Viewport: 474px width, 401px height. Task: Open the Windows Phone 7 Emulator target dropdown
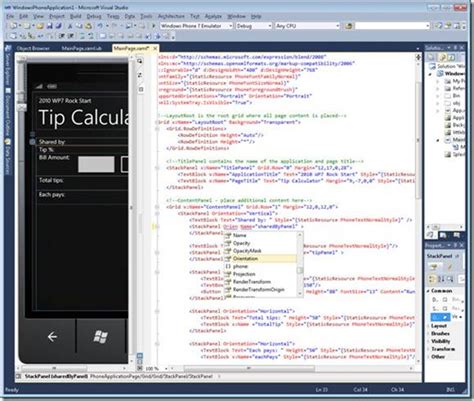[x=230, y=26]
